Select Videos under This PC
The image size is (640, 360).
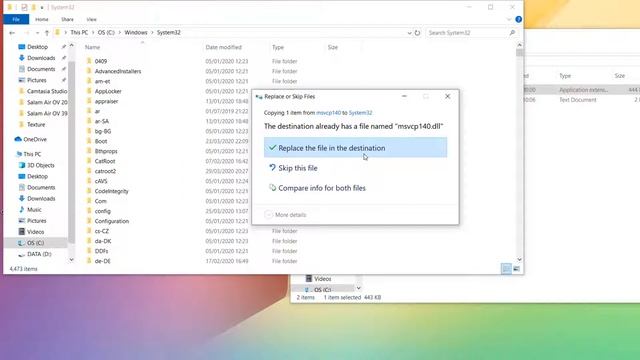36,231
